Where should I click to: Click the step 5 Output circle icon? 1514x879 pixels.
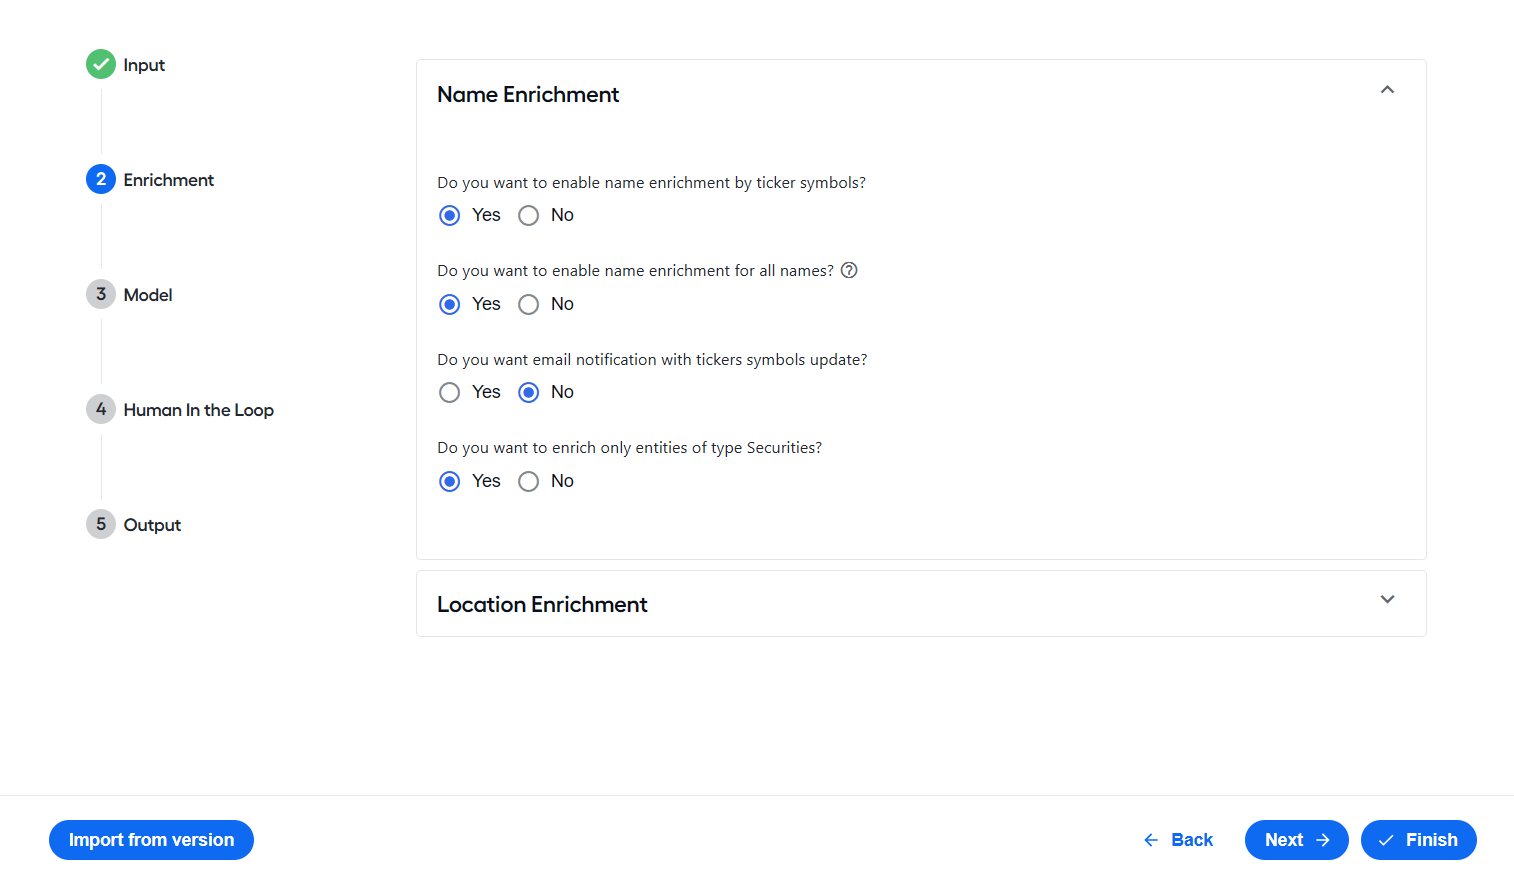click(101, 524)
